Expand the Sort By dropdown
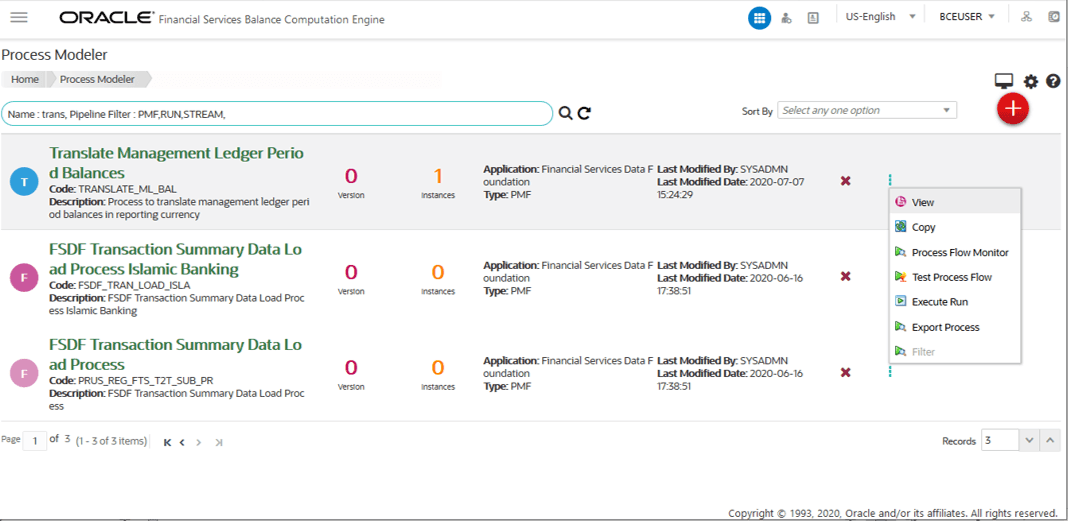The height and width of the screenshot is (521, 1068). [867, 110]
